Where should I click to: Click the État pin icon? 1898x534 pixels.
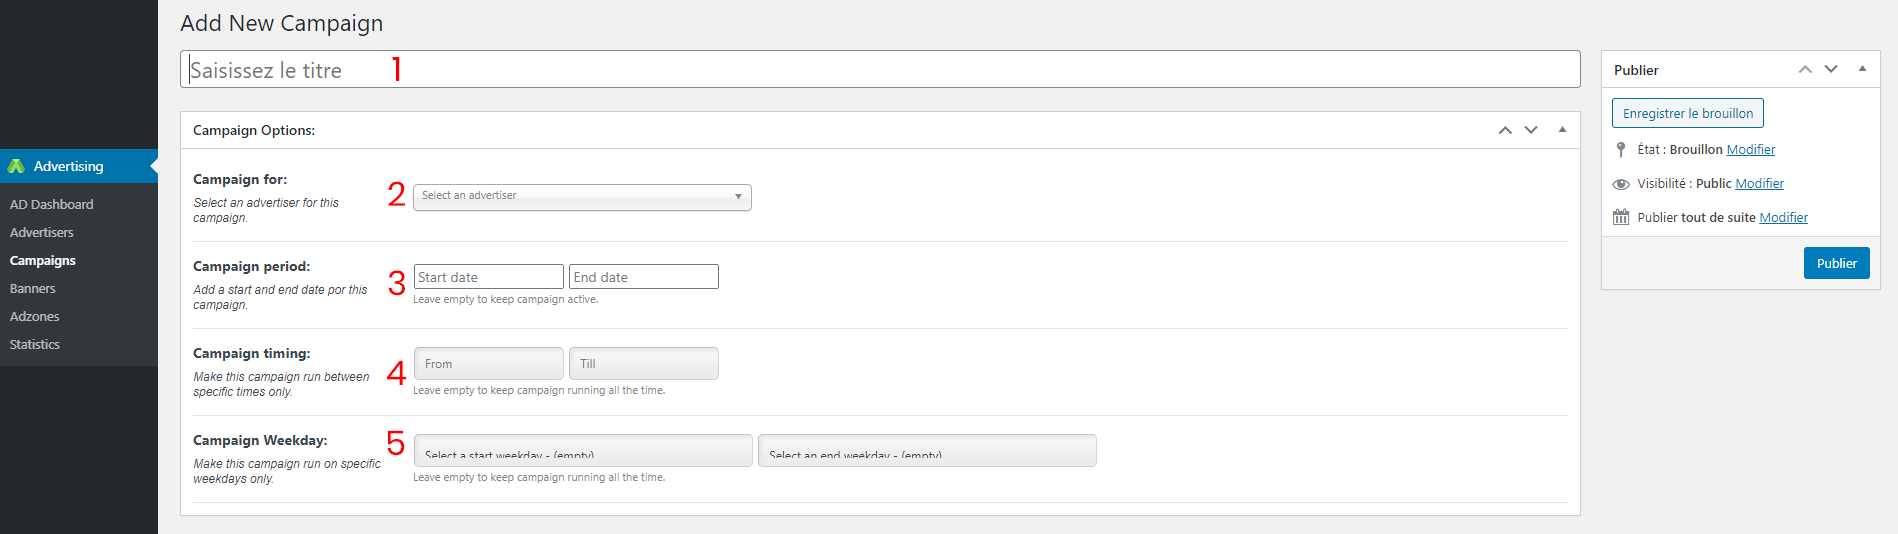[x=1621, y=150]
